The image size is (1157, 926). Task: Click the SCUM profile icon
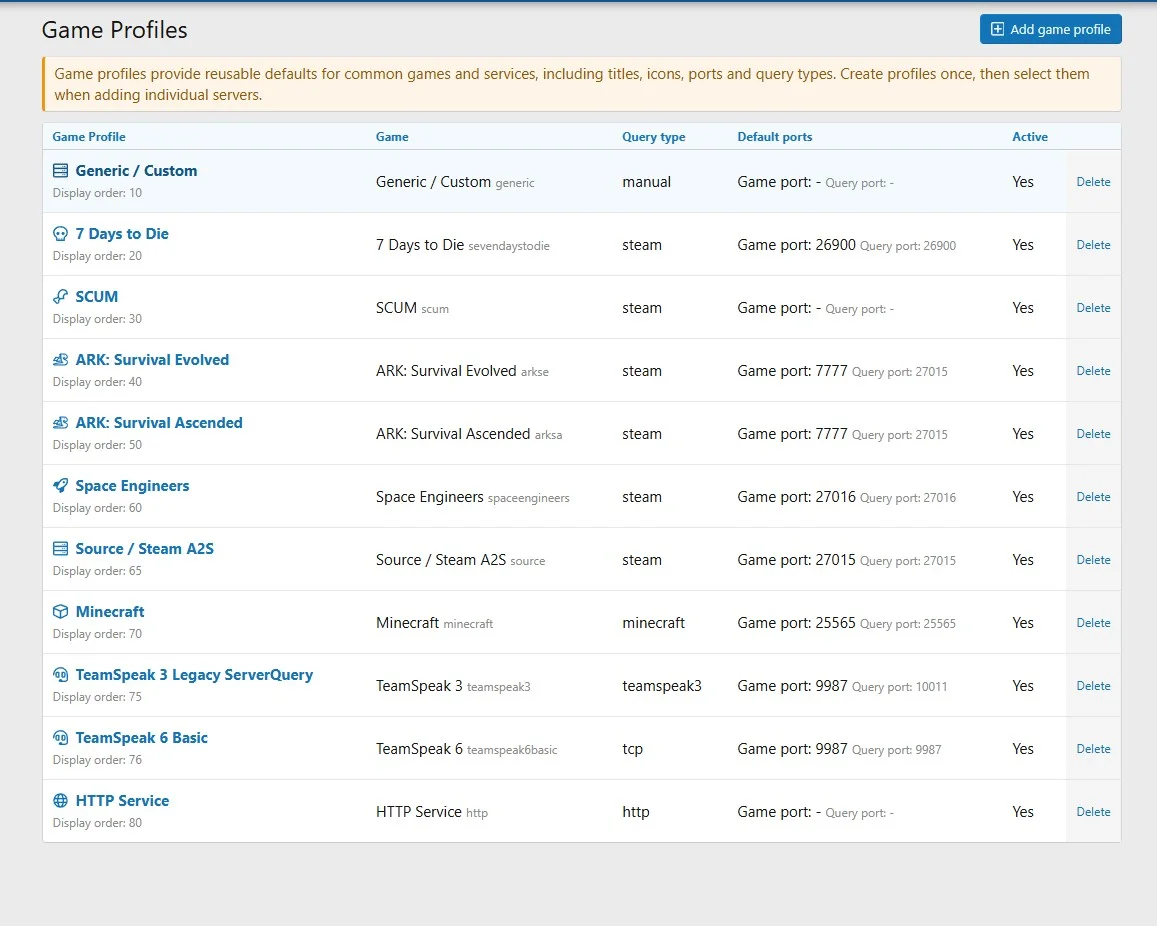click(61, 297)
